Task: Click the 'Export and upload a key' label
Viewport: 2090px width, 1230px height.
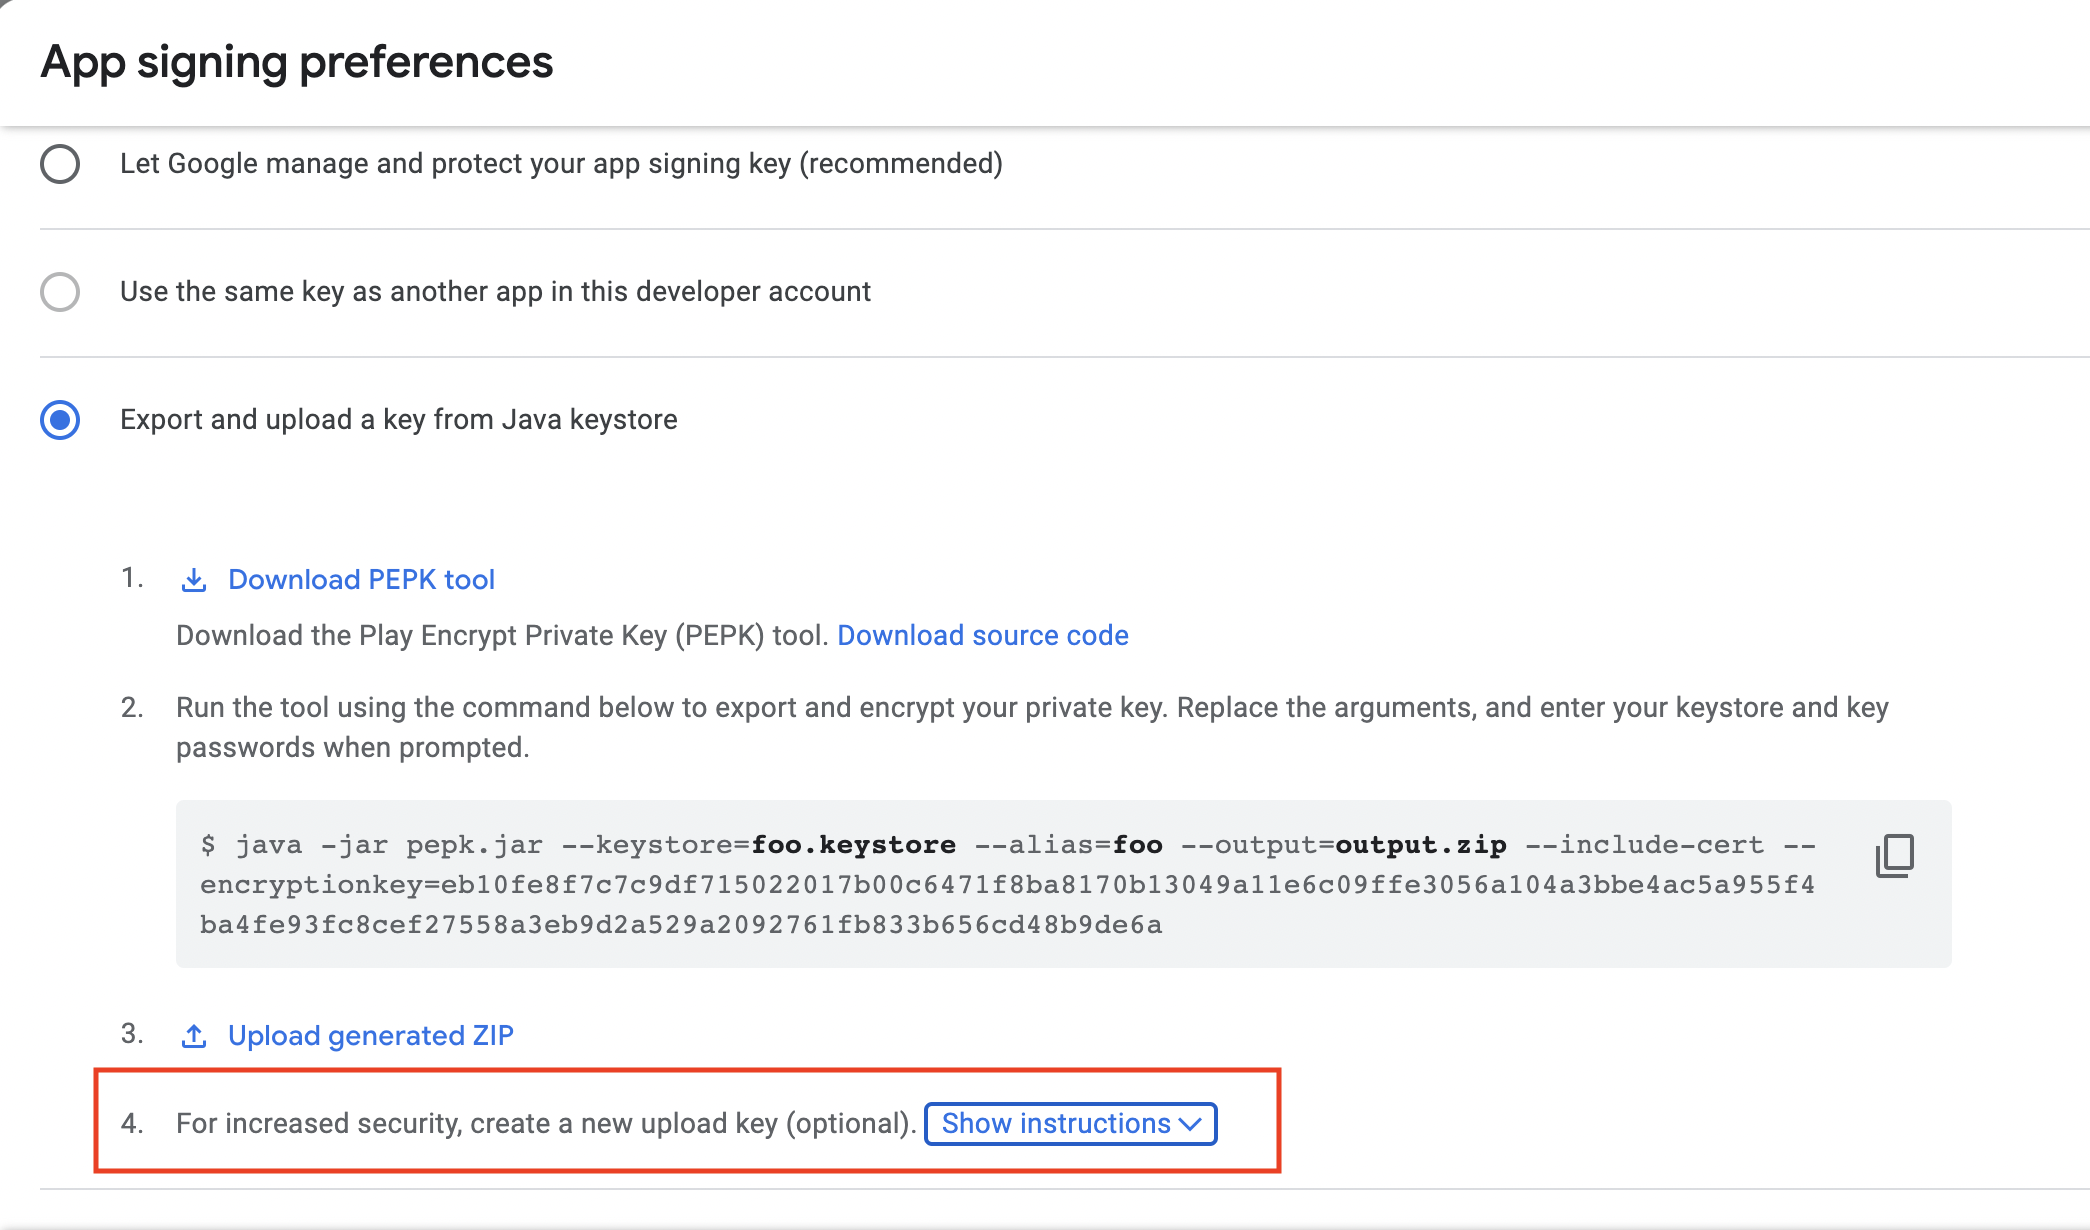Action: (398, 420)
